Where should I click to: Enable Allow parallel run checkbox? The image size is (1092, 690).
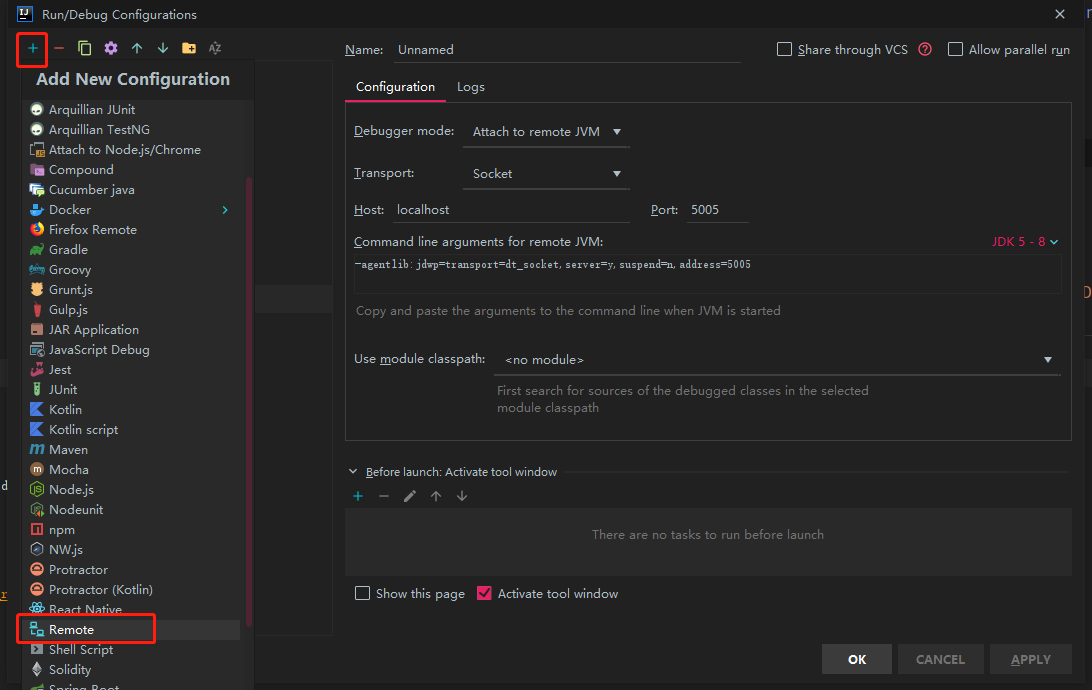[956, 49]
